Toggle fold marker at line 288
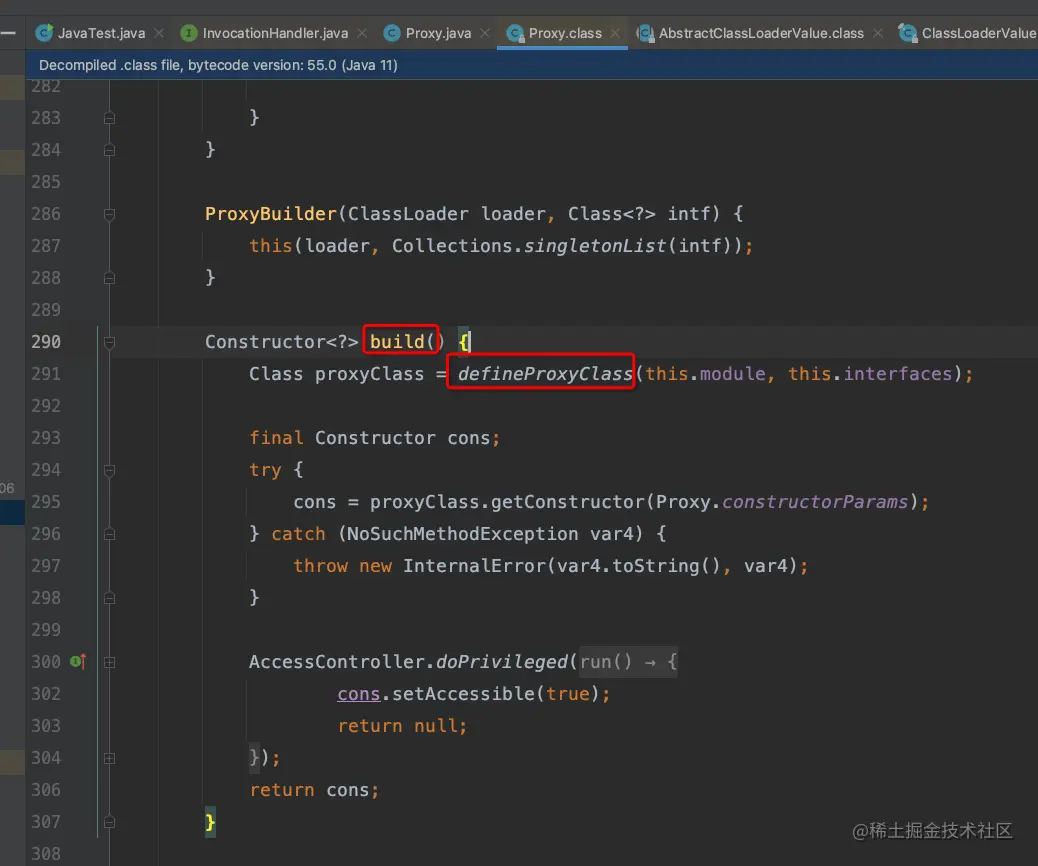This screenshot has width=1038, height=866. pyautogui.click(x=109, y=278)
